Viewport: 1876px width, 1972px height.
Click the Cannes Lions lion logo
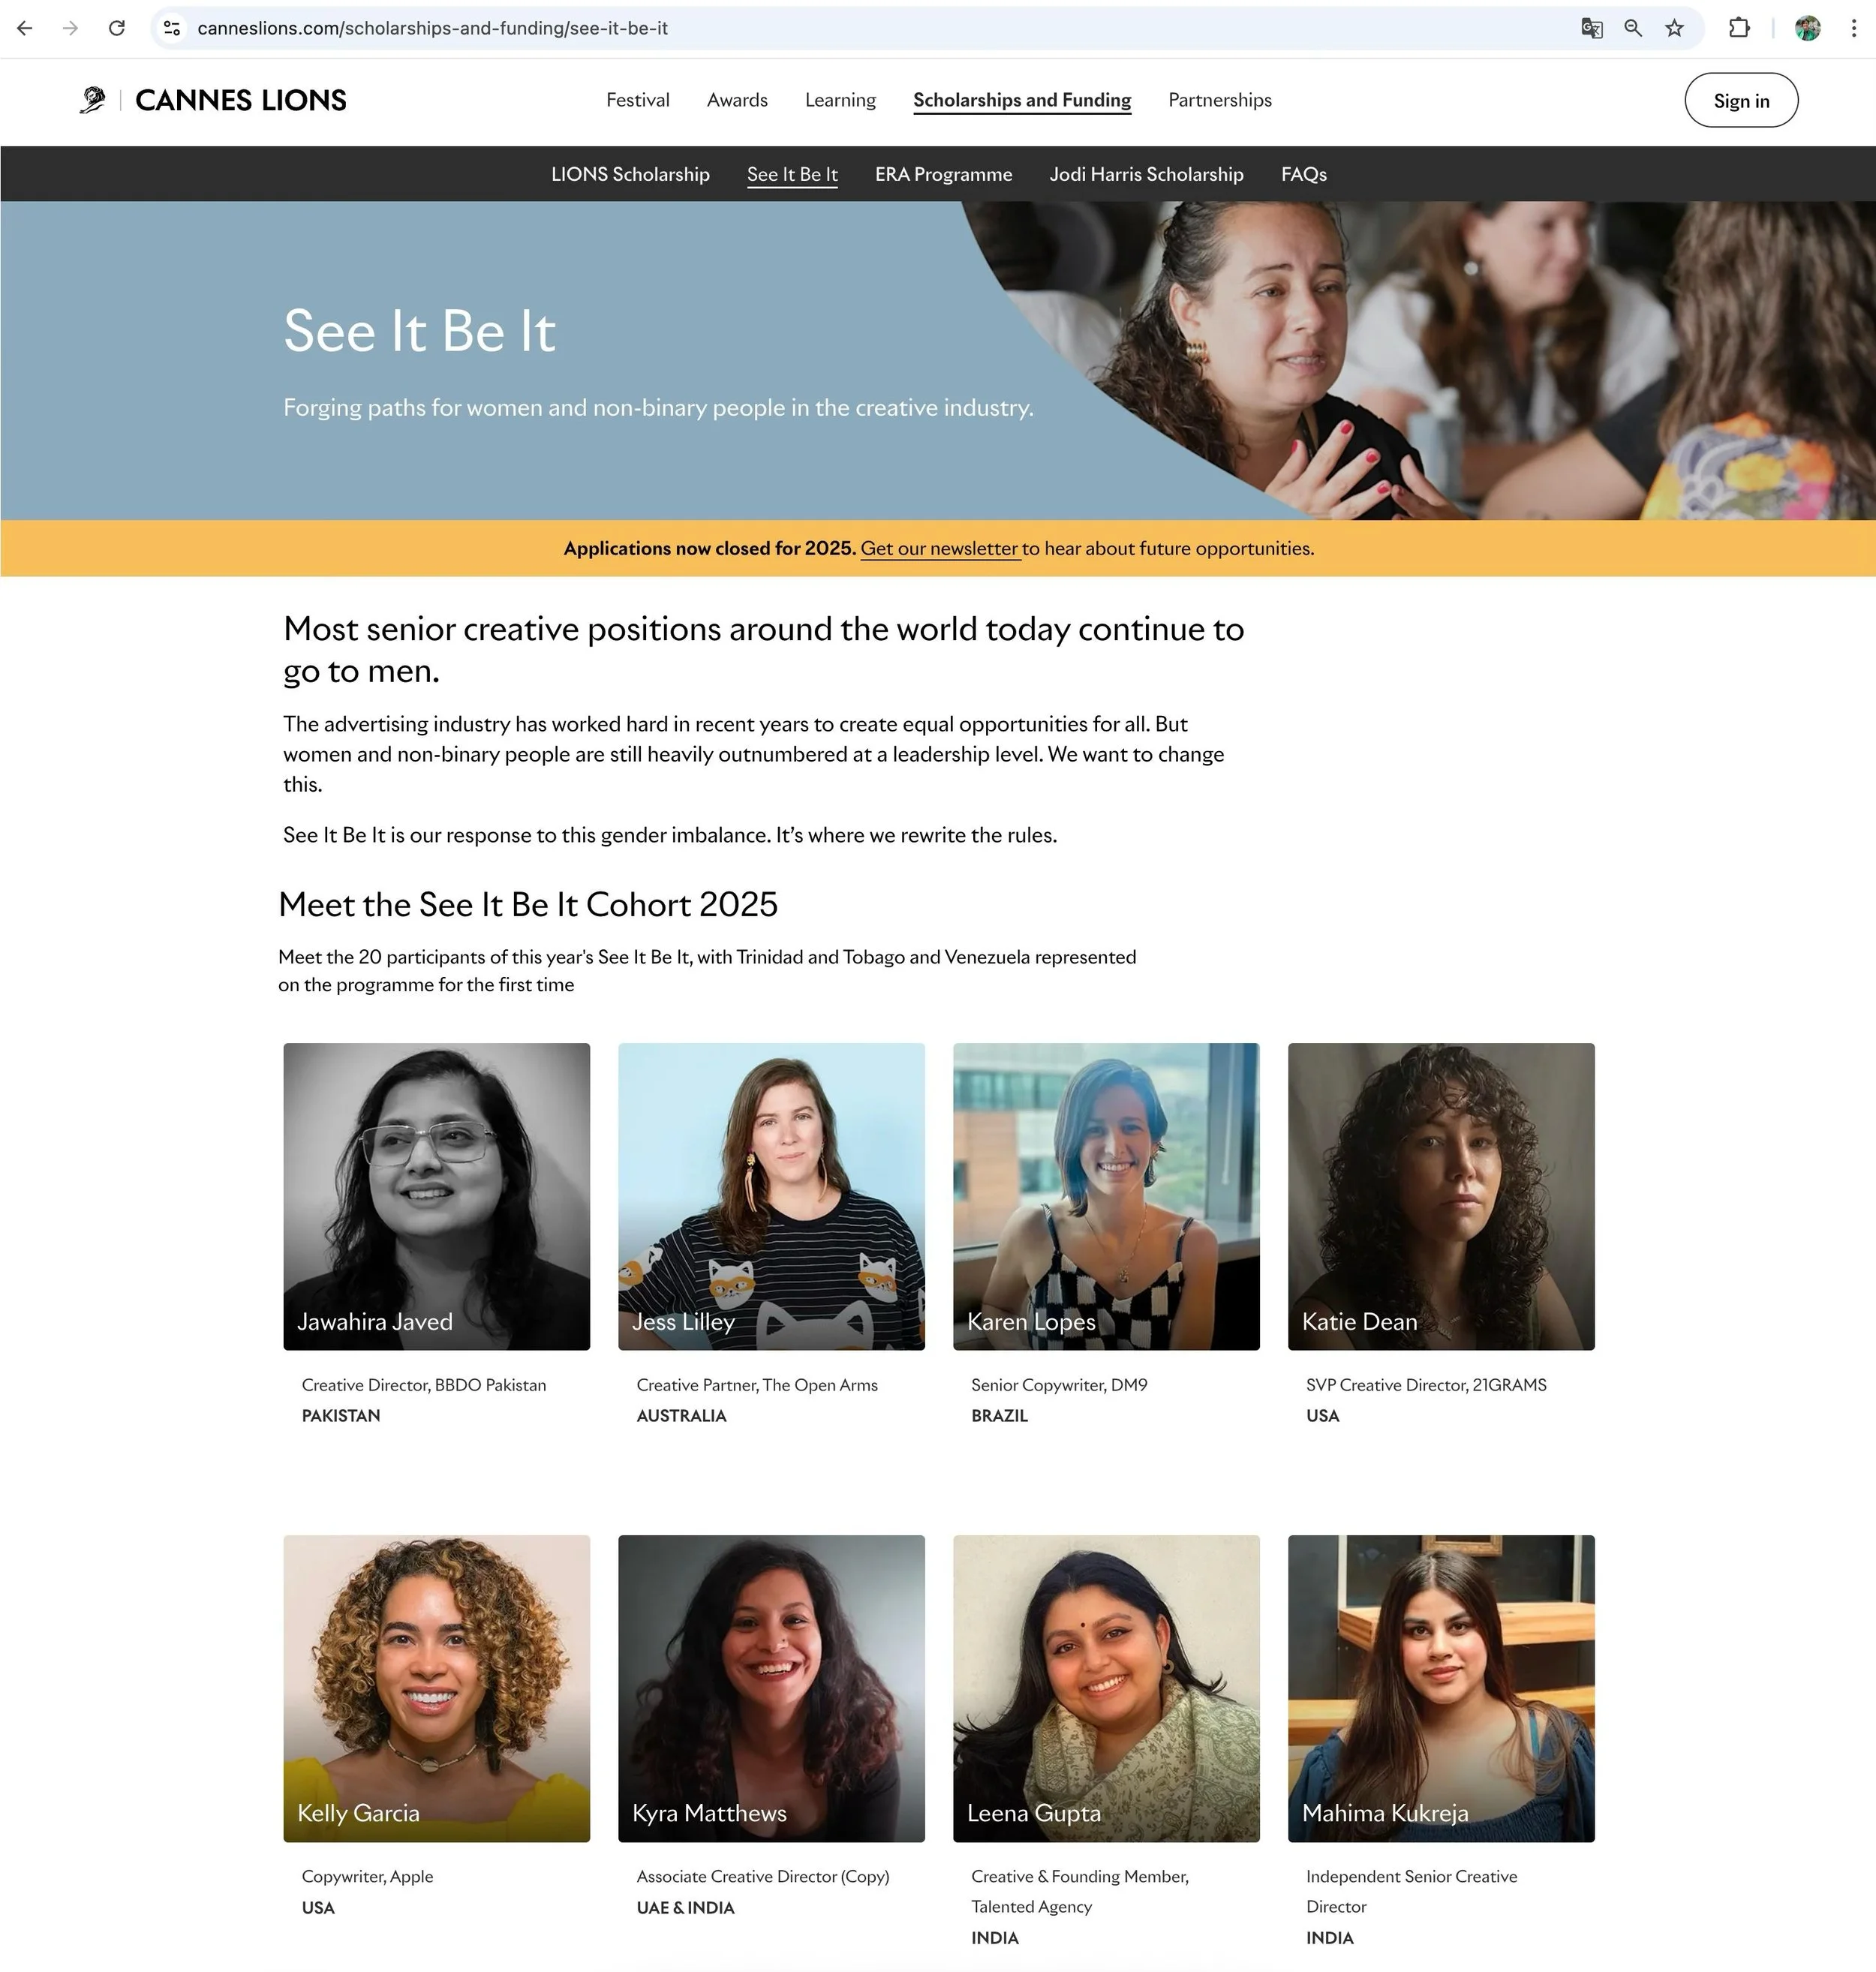[x=93, y=100]
